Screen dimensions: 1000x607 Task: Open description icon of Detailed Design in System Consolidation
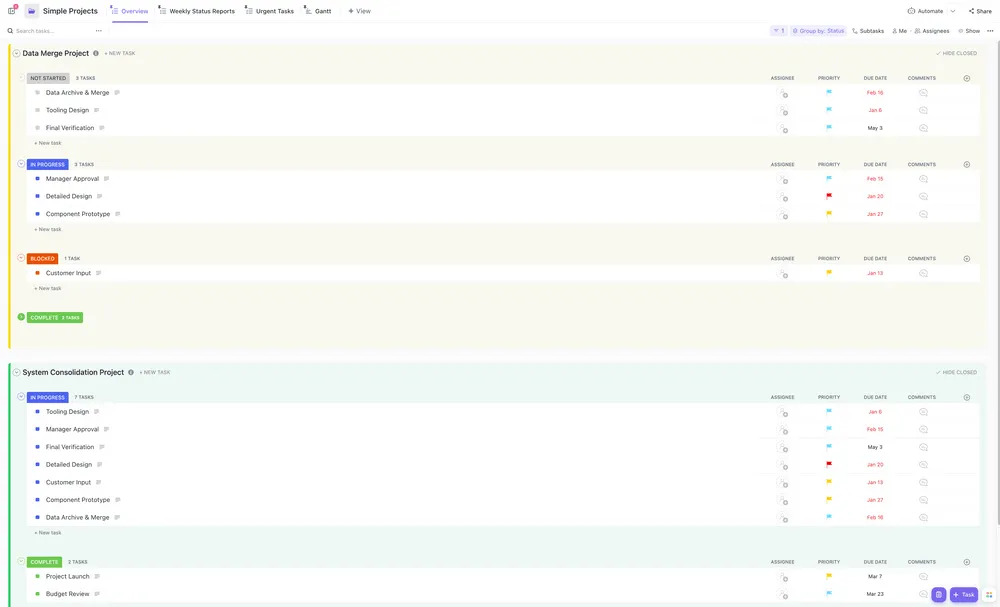[x=99, y=465]
